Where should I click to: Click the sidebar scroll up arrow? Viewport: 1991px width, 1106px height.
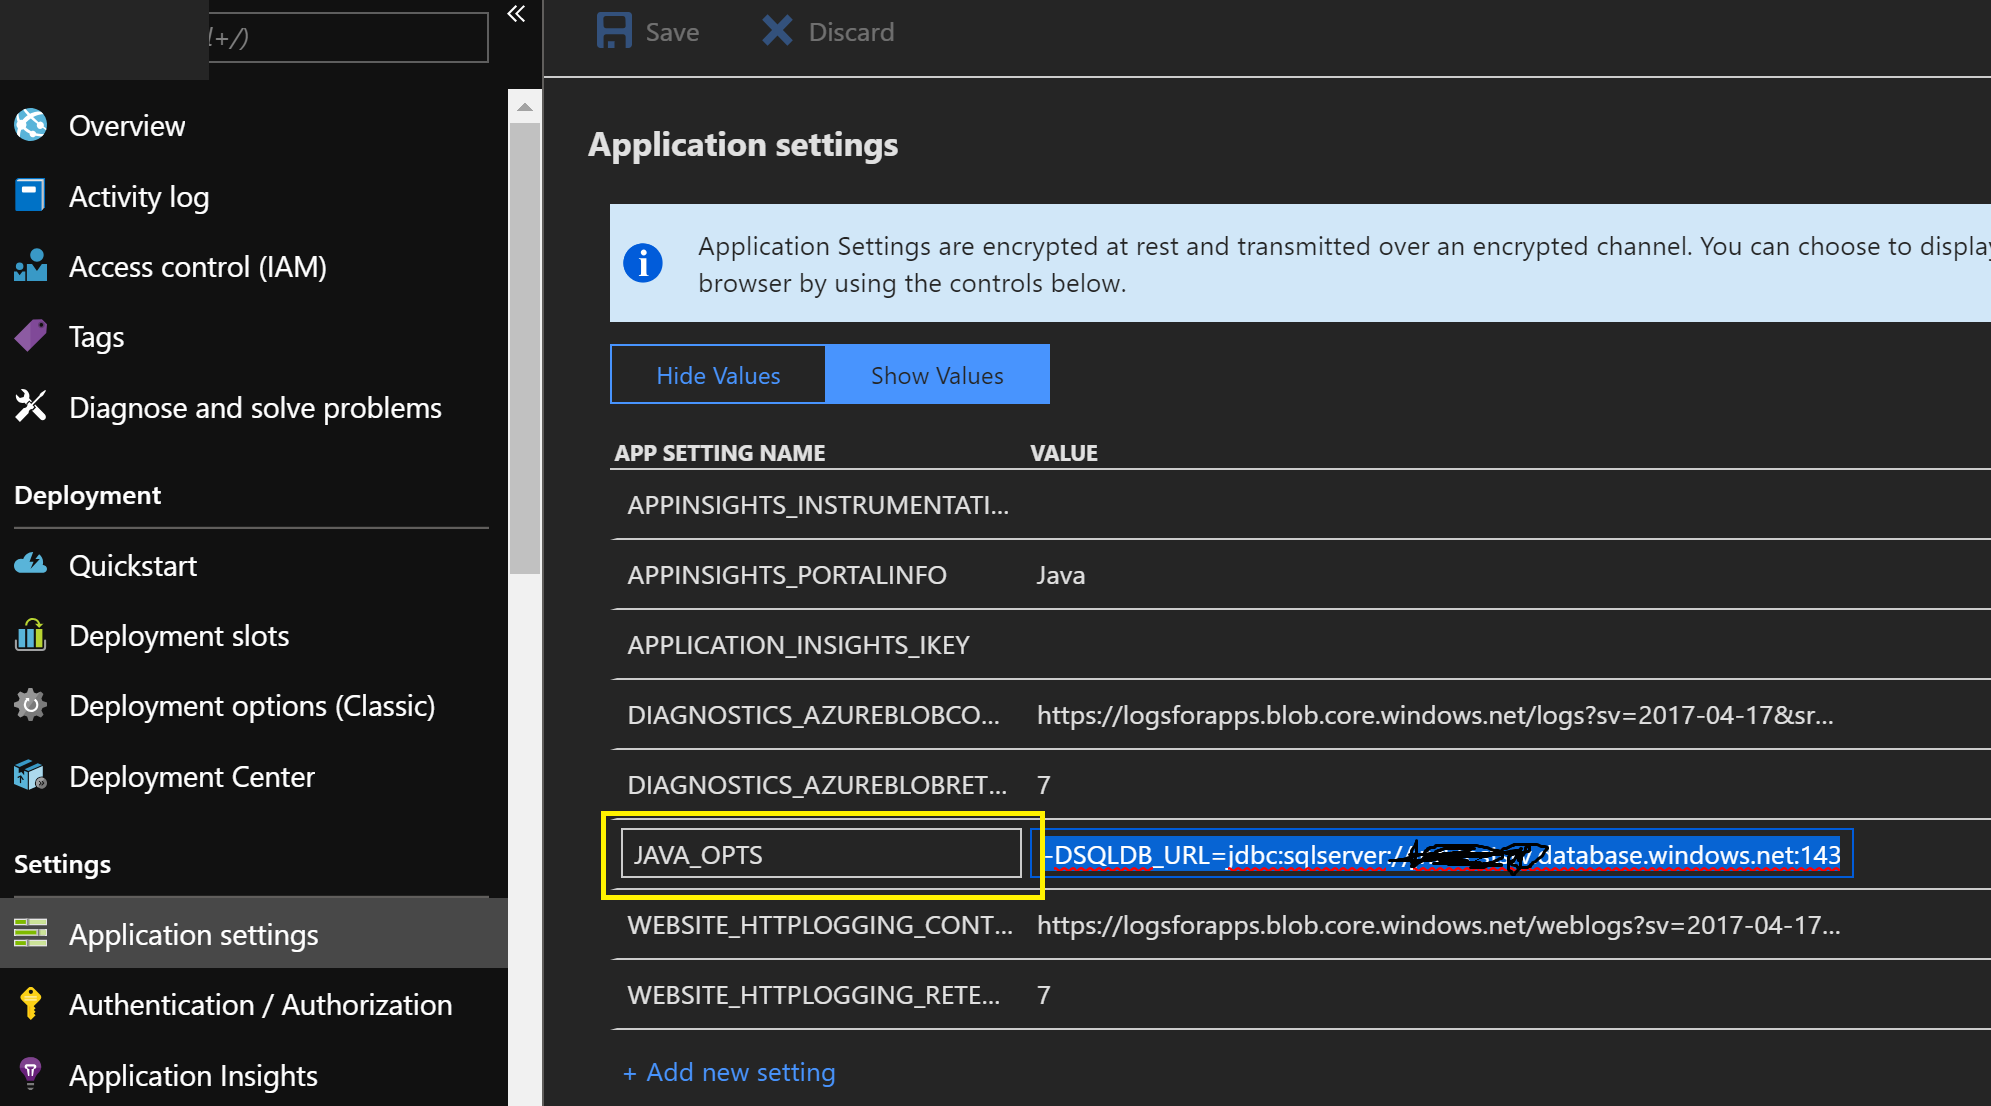[x=524, y=107]
